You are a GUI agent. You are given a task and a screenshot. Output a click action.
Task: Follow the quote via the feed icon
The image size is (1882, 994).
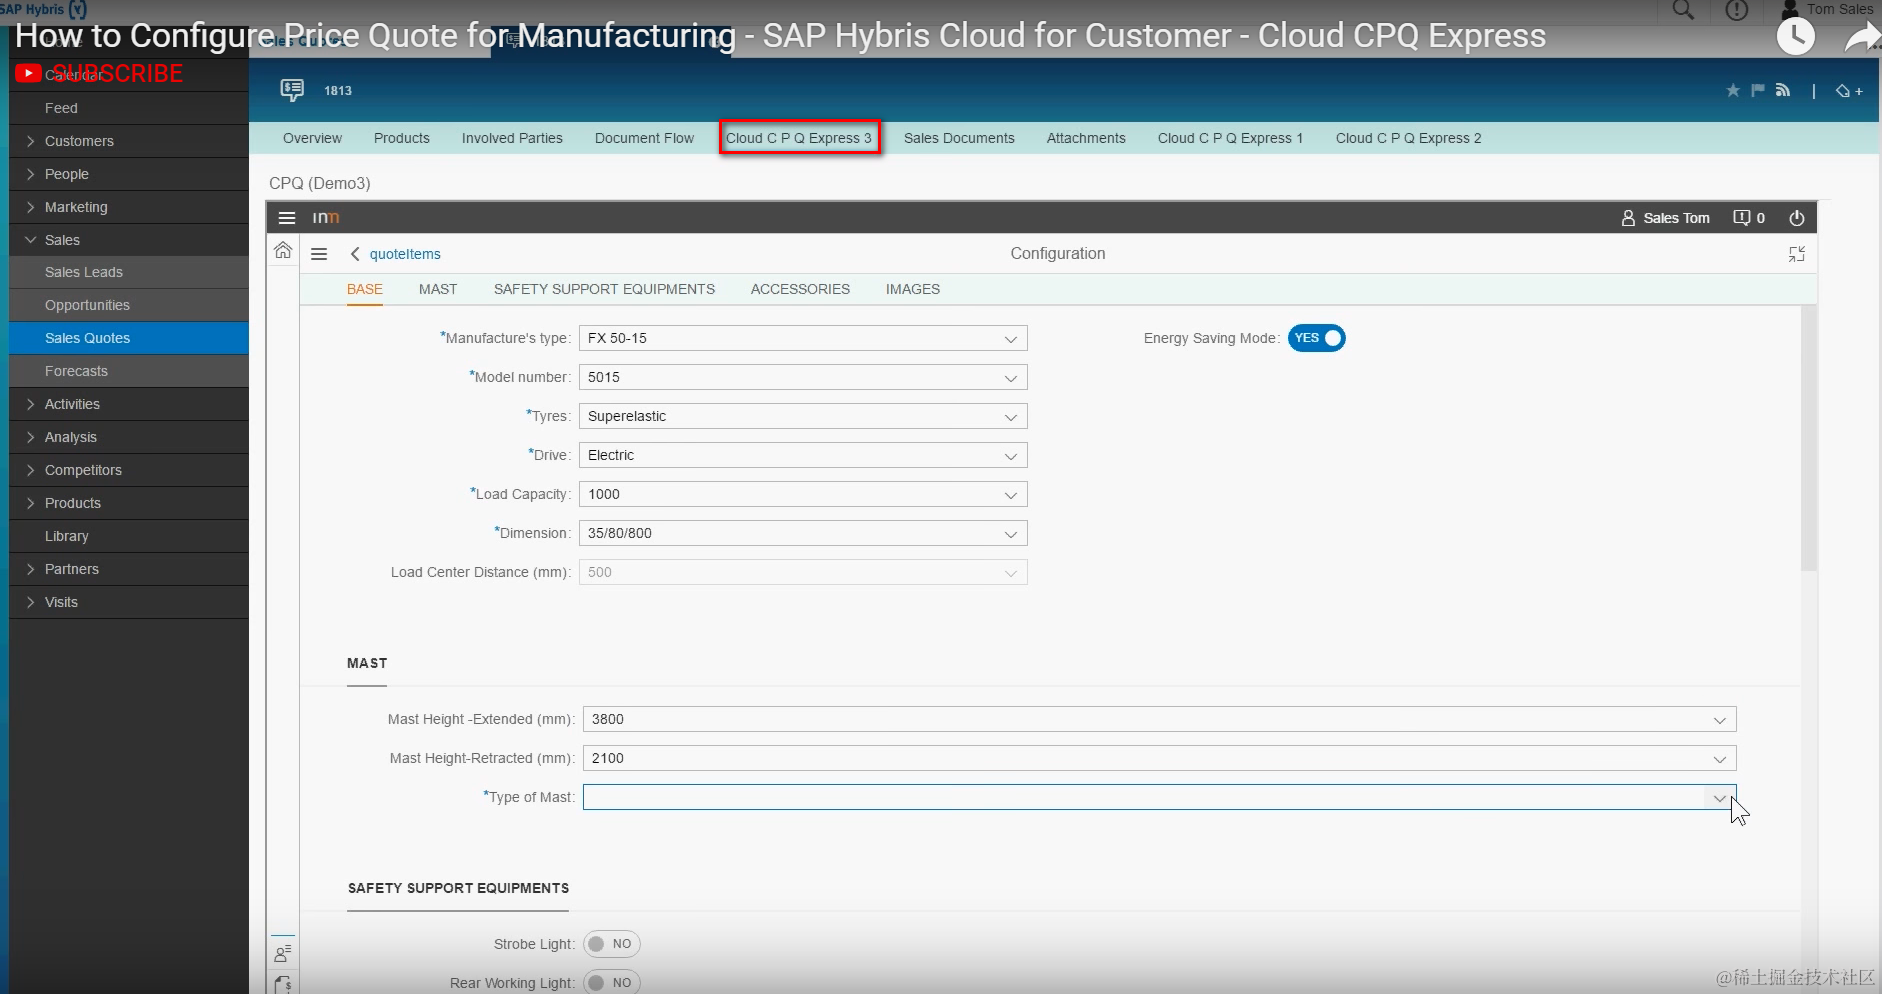1782,91
